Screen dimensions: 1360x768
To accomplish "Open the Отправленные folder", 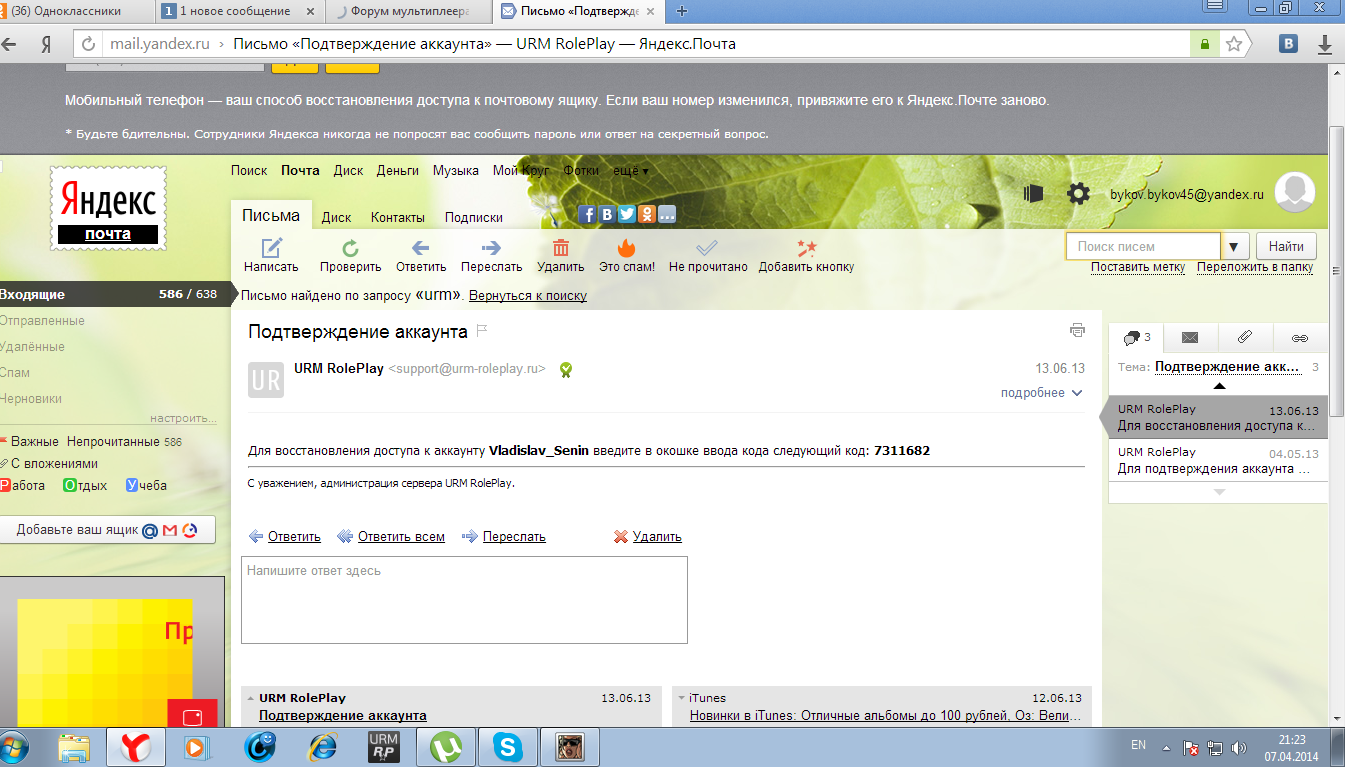I will click(42, 321).
